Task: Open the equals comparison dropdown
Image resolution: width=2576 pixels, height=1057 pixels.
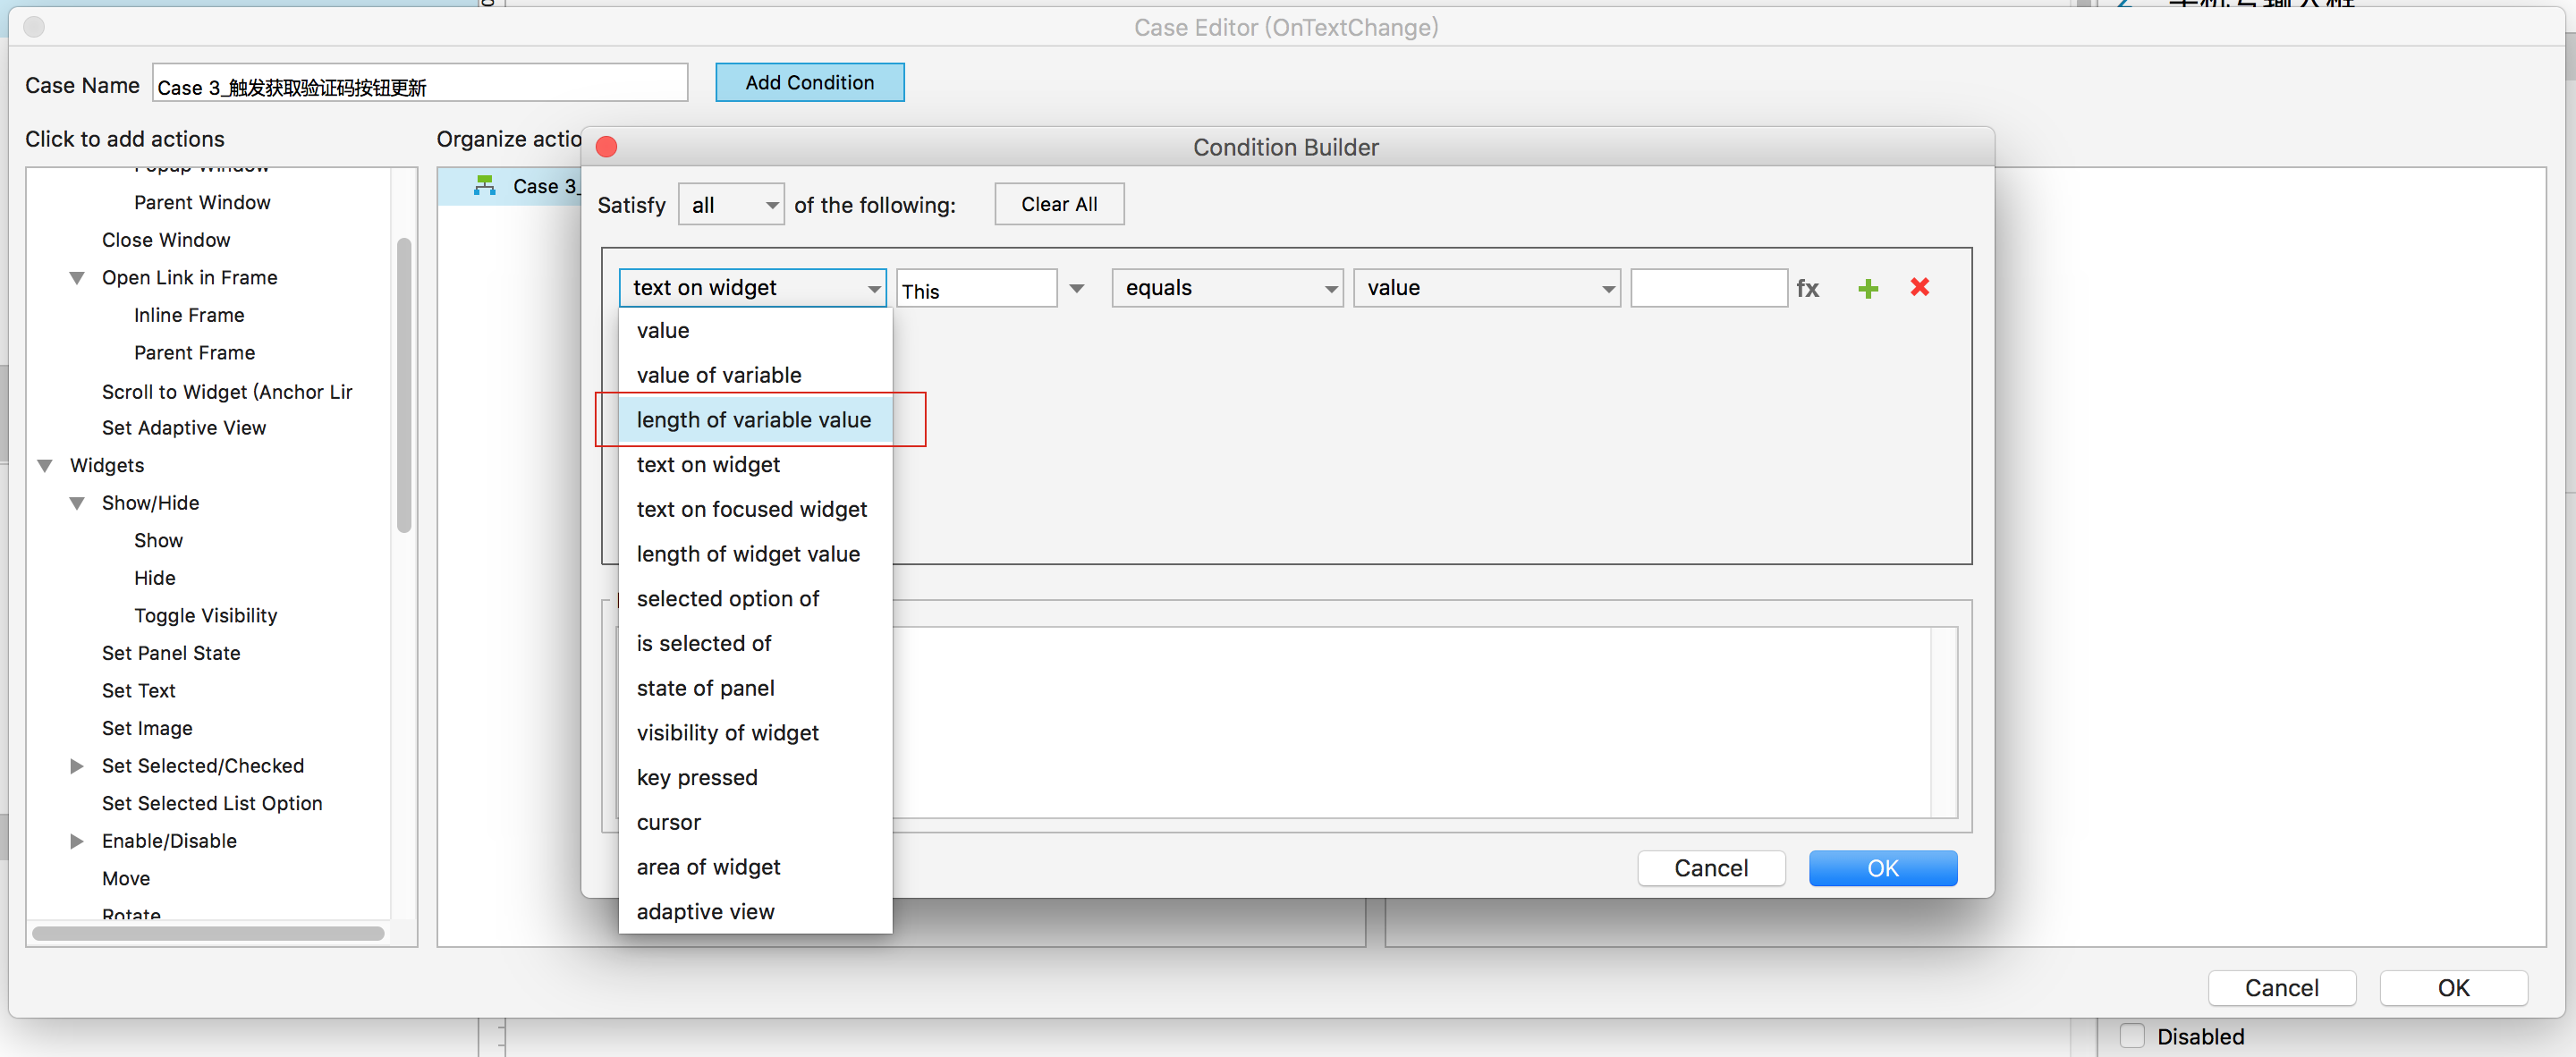Action: [x=1227, y=289]
